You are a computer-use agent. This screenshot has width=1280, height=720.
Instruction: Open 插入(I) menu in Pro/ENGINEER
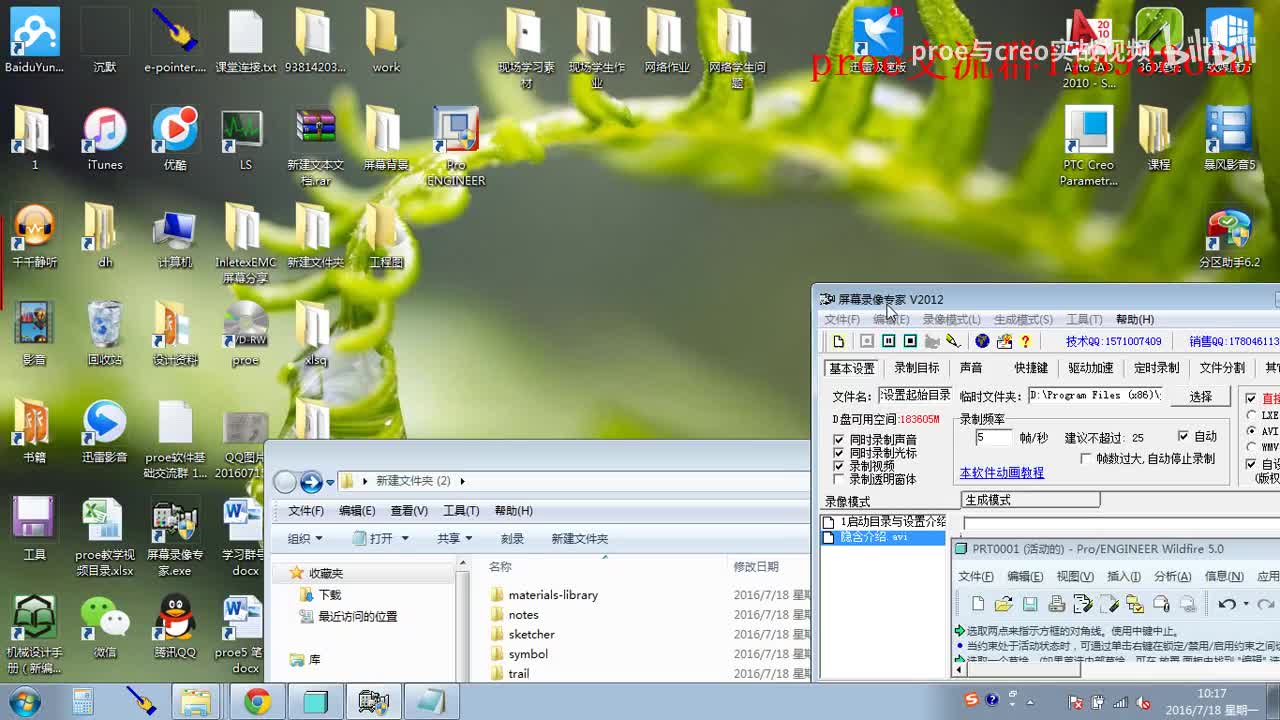click(x=1123, y=576)
